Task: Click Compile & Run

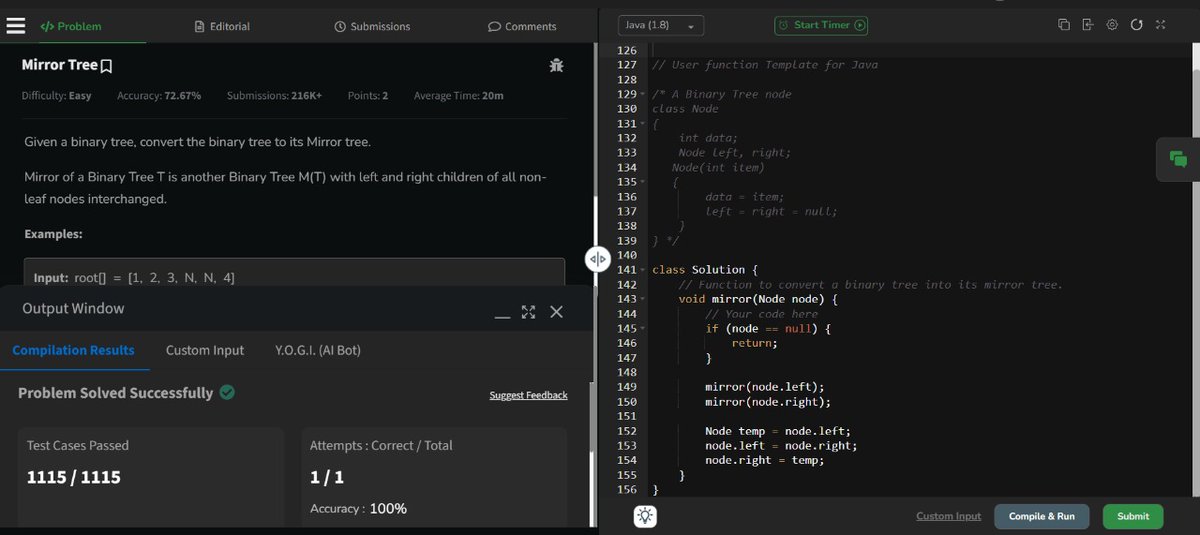Action: (x=1042, y=516)
